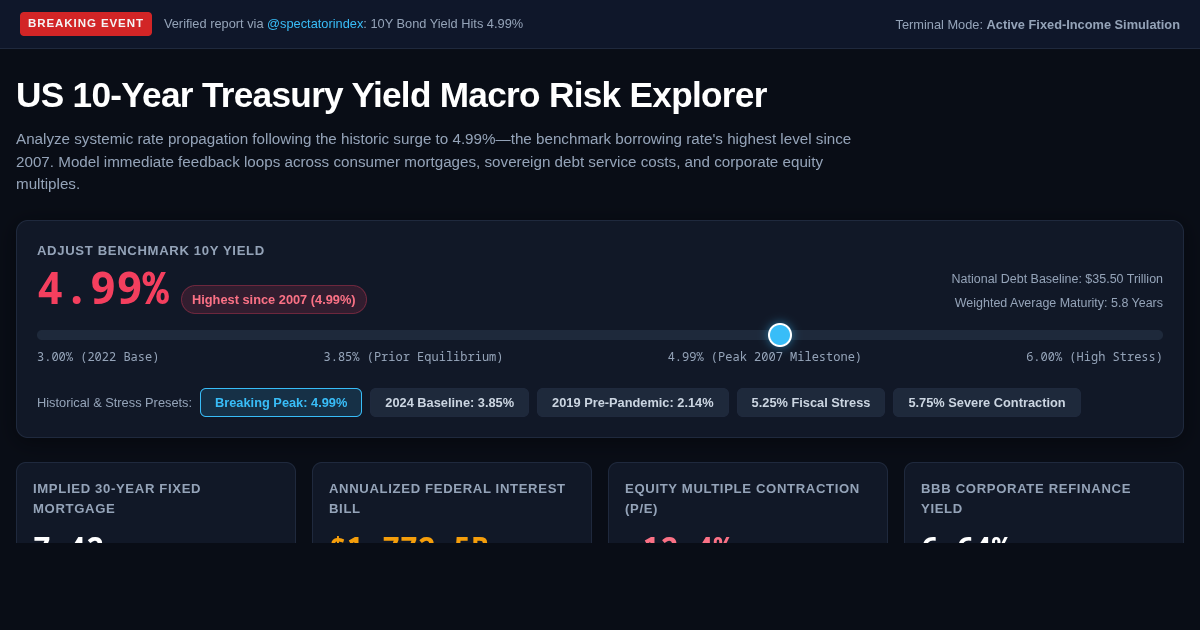Click the BBB Corporate Refinance Yield card
The image size is (1200, 630).
1044,503
